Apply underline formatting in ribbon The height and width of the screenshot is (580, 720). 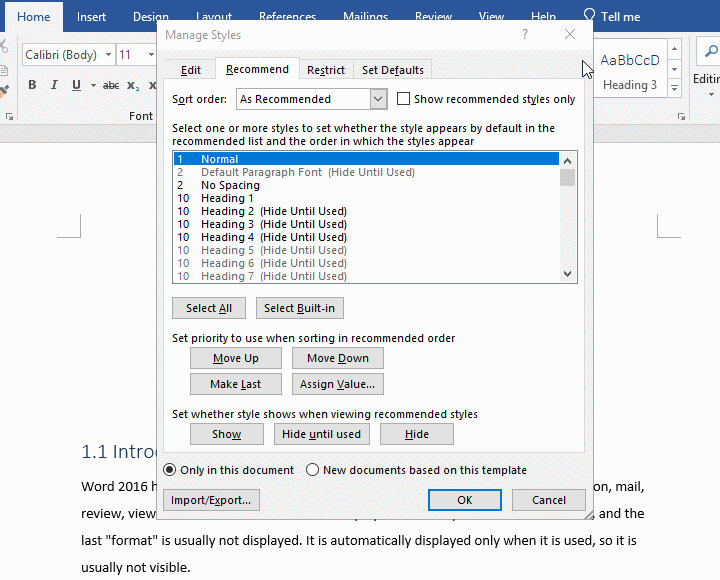coord(76,85)
